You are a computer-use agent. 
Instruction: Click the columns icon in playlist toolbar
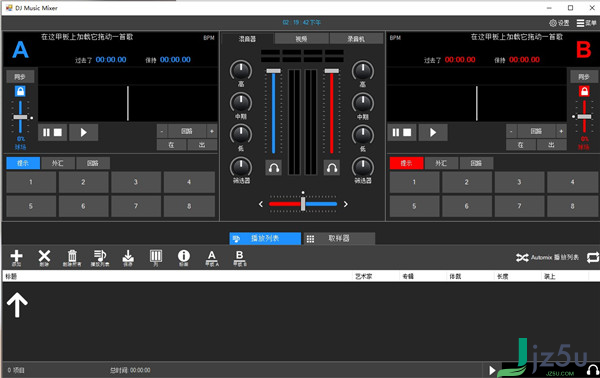(156, 257)
